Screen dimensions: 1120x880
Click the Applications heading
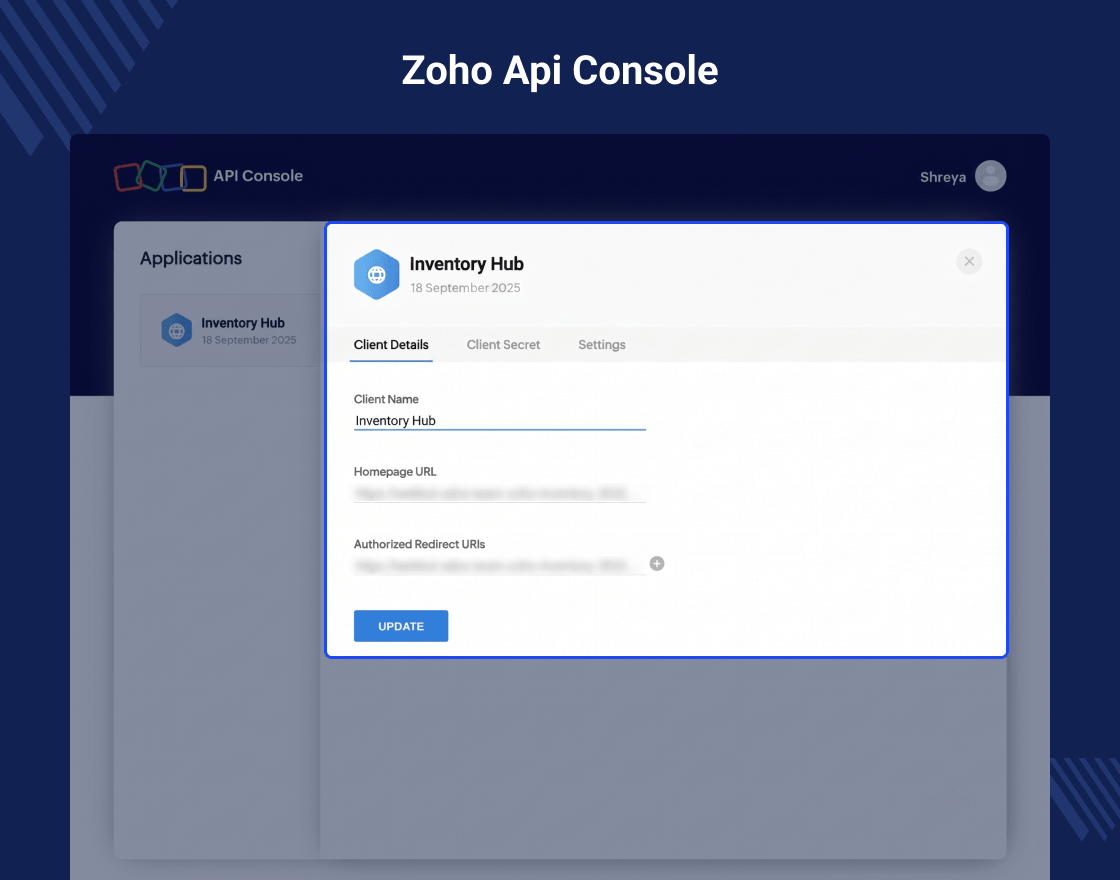tap(191, 259)
